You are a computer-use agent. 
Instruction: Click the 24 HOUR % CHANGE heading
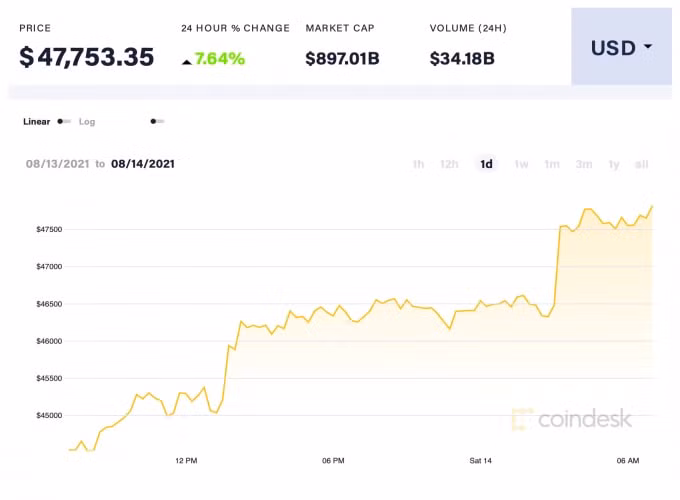[x=235, y=28]
